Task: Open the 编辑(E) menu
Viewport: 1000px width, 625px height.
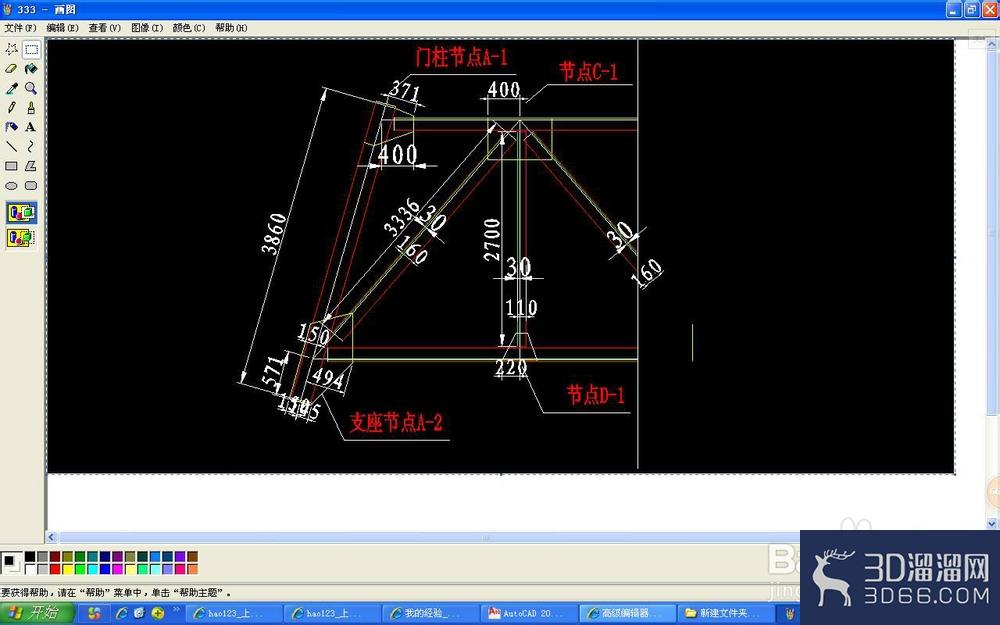Action: [62, 28]
